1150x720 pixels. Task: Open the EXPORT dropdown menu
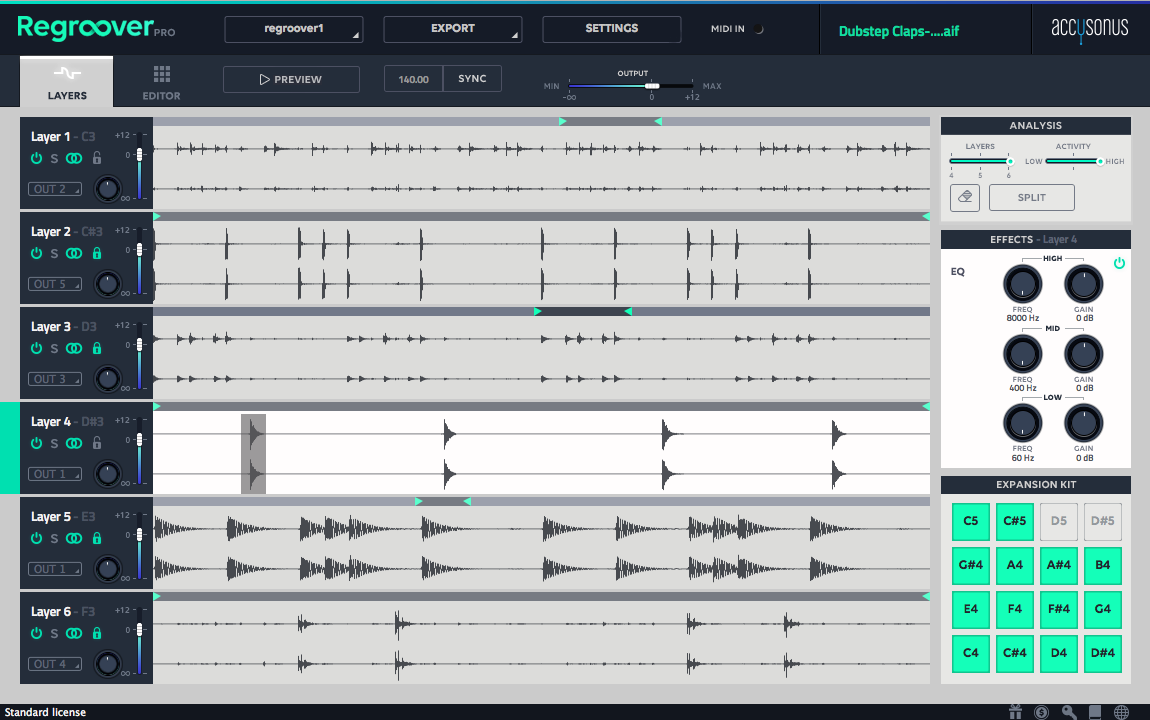tap(453, 29)
